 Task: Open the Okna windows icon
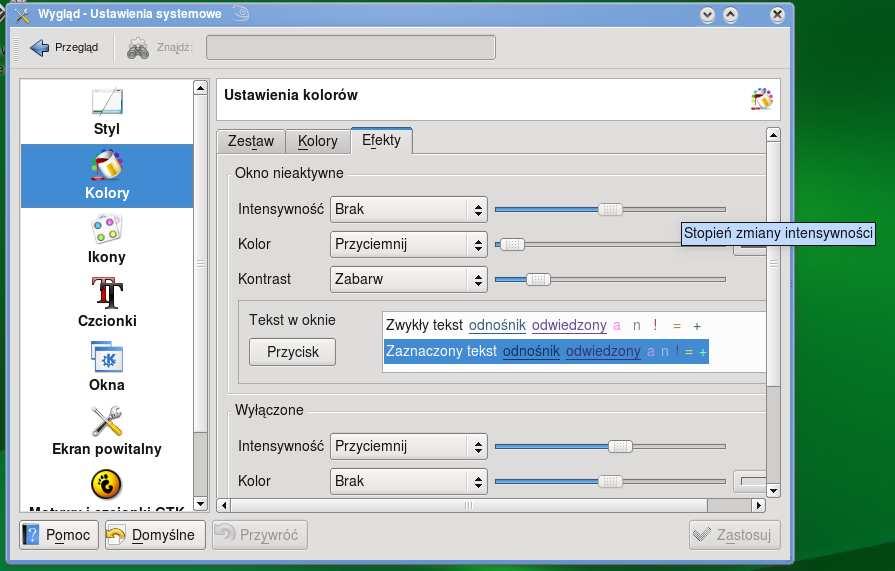(107, 357)
